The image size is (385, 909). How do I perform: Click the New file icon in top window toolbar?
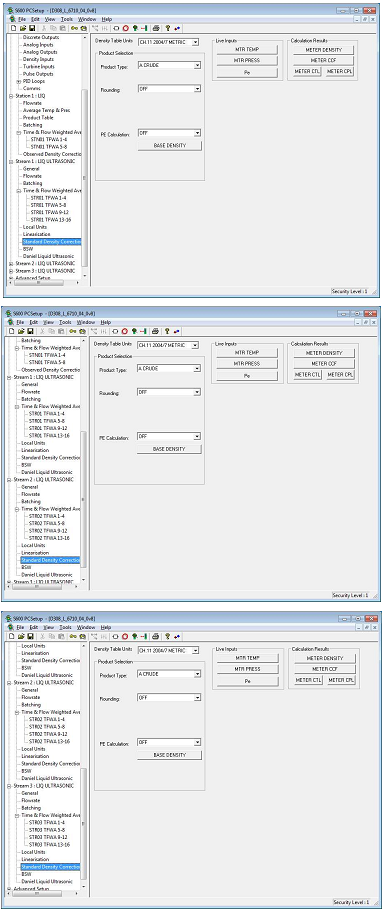[x=14, y=28]
